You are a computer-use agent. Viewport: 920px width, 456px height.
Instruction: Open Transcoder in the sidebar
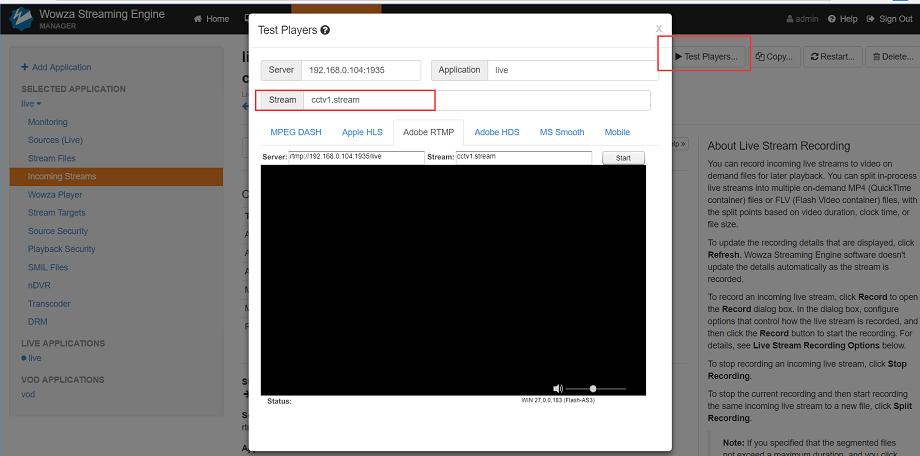click(x=49, y=303)
